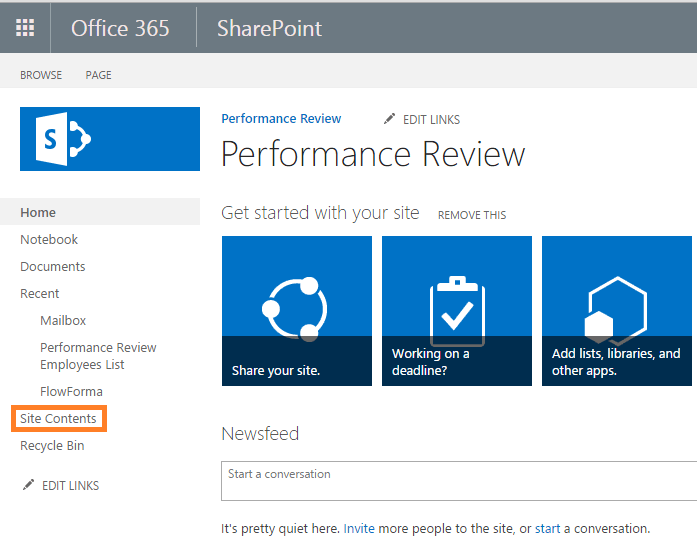Switch to the PAGE ribbon tab
The width and height of the screenshot is (697, 555).
point(99,75)
